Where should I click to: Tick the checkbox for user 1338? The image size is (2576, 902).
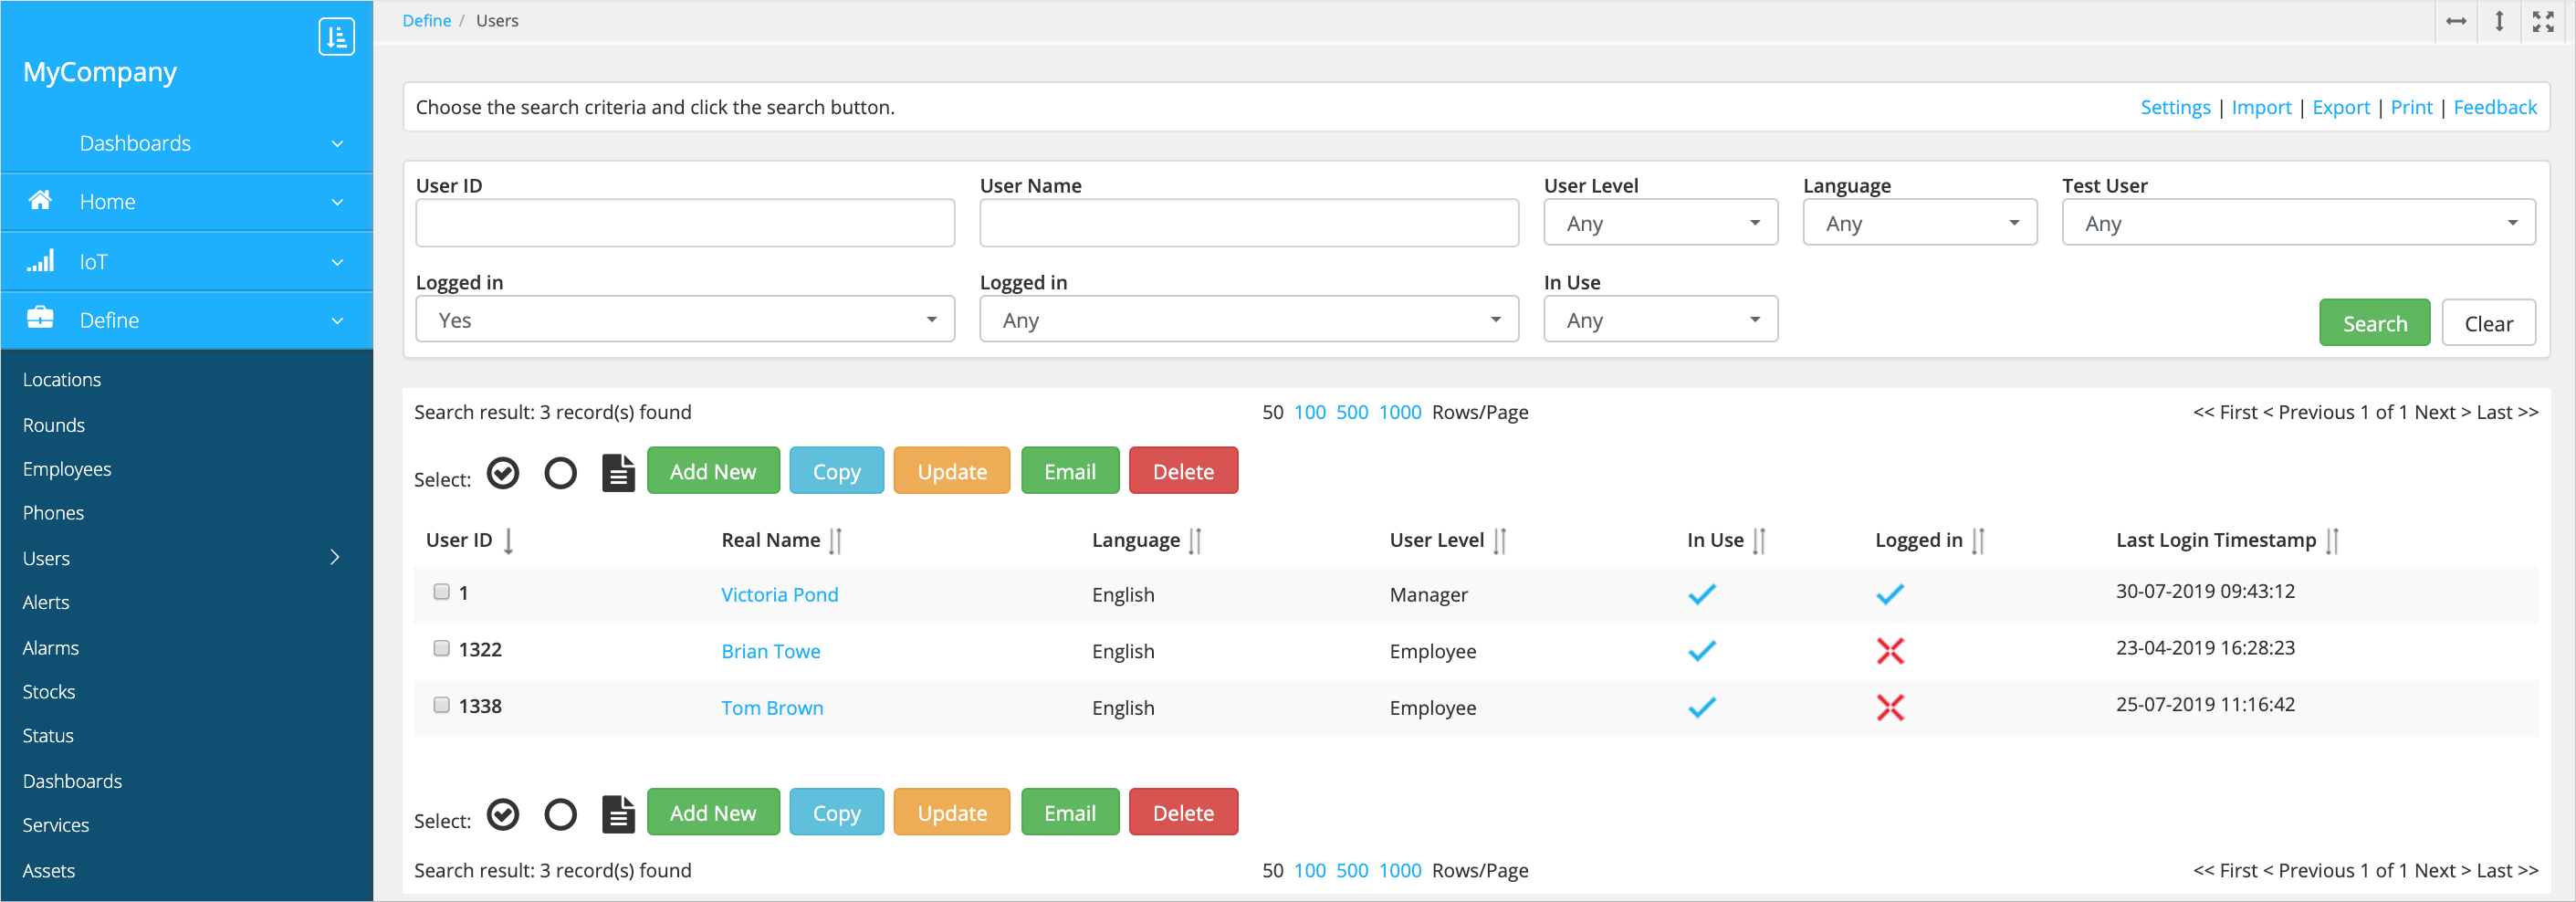(441, 705)
